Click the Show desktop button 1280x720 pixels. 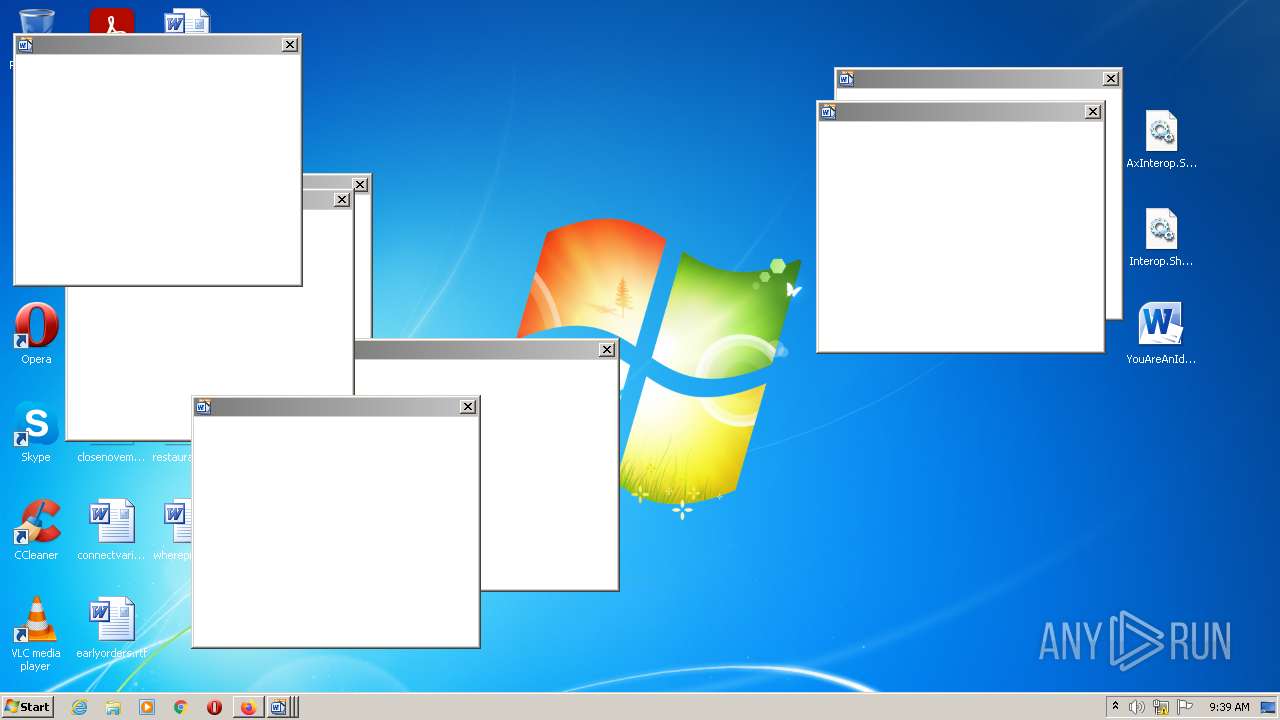[x=1269, y=707]
